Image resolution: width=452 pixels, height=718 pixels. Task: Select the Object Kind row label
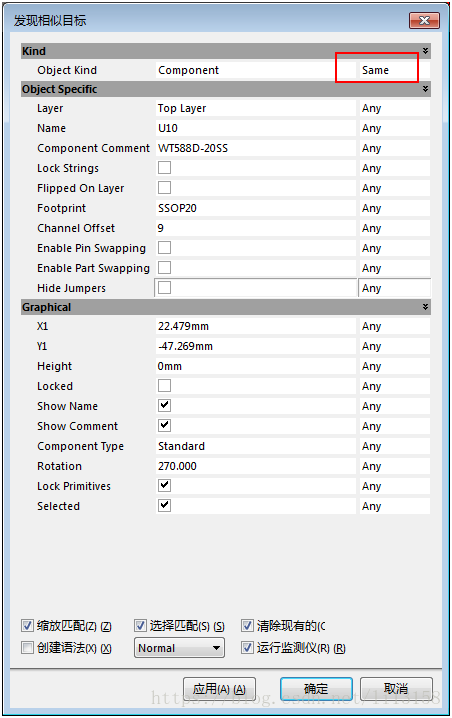[67, 70]
